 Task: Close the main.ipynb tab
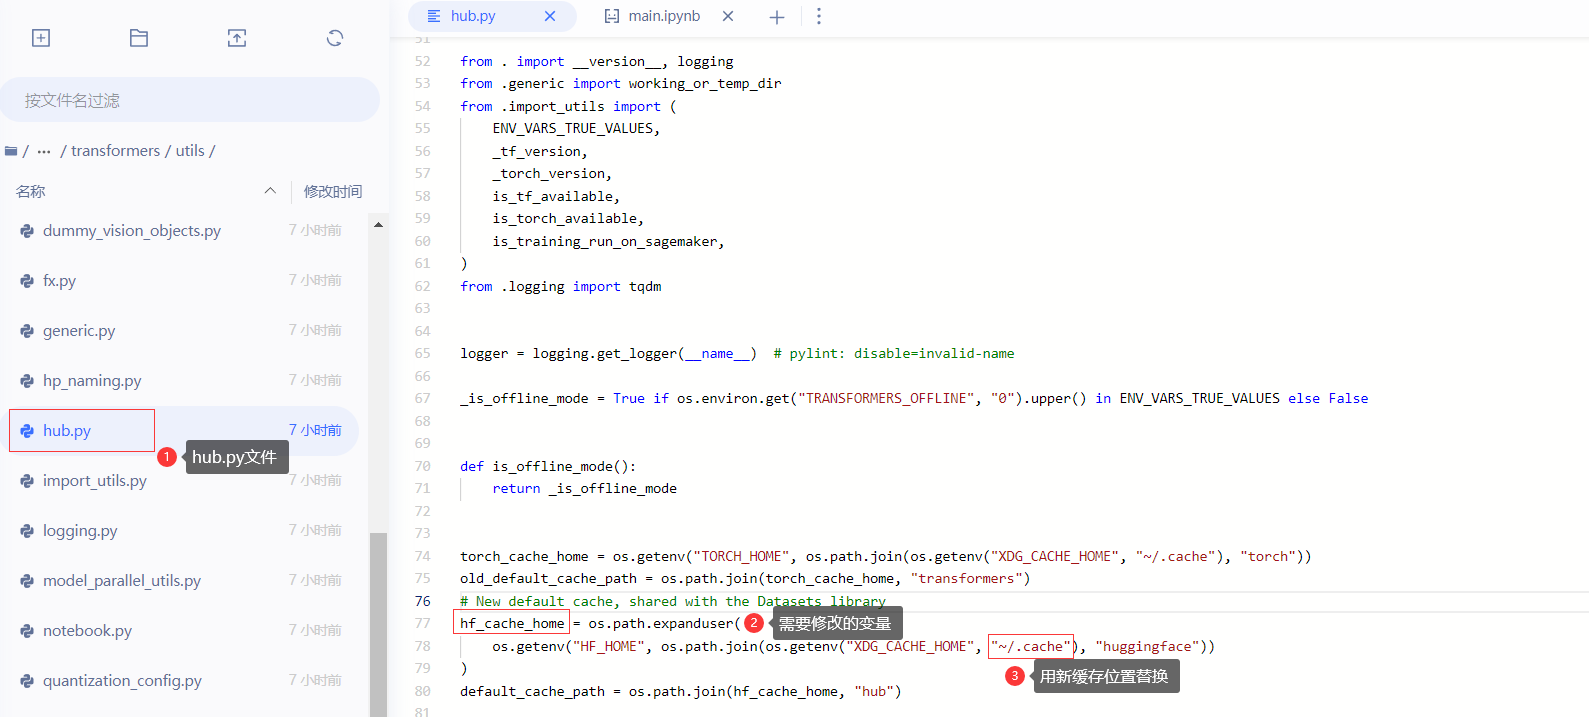[728, 16]
